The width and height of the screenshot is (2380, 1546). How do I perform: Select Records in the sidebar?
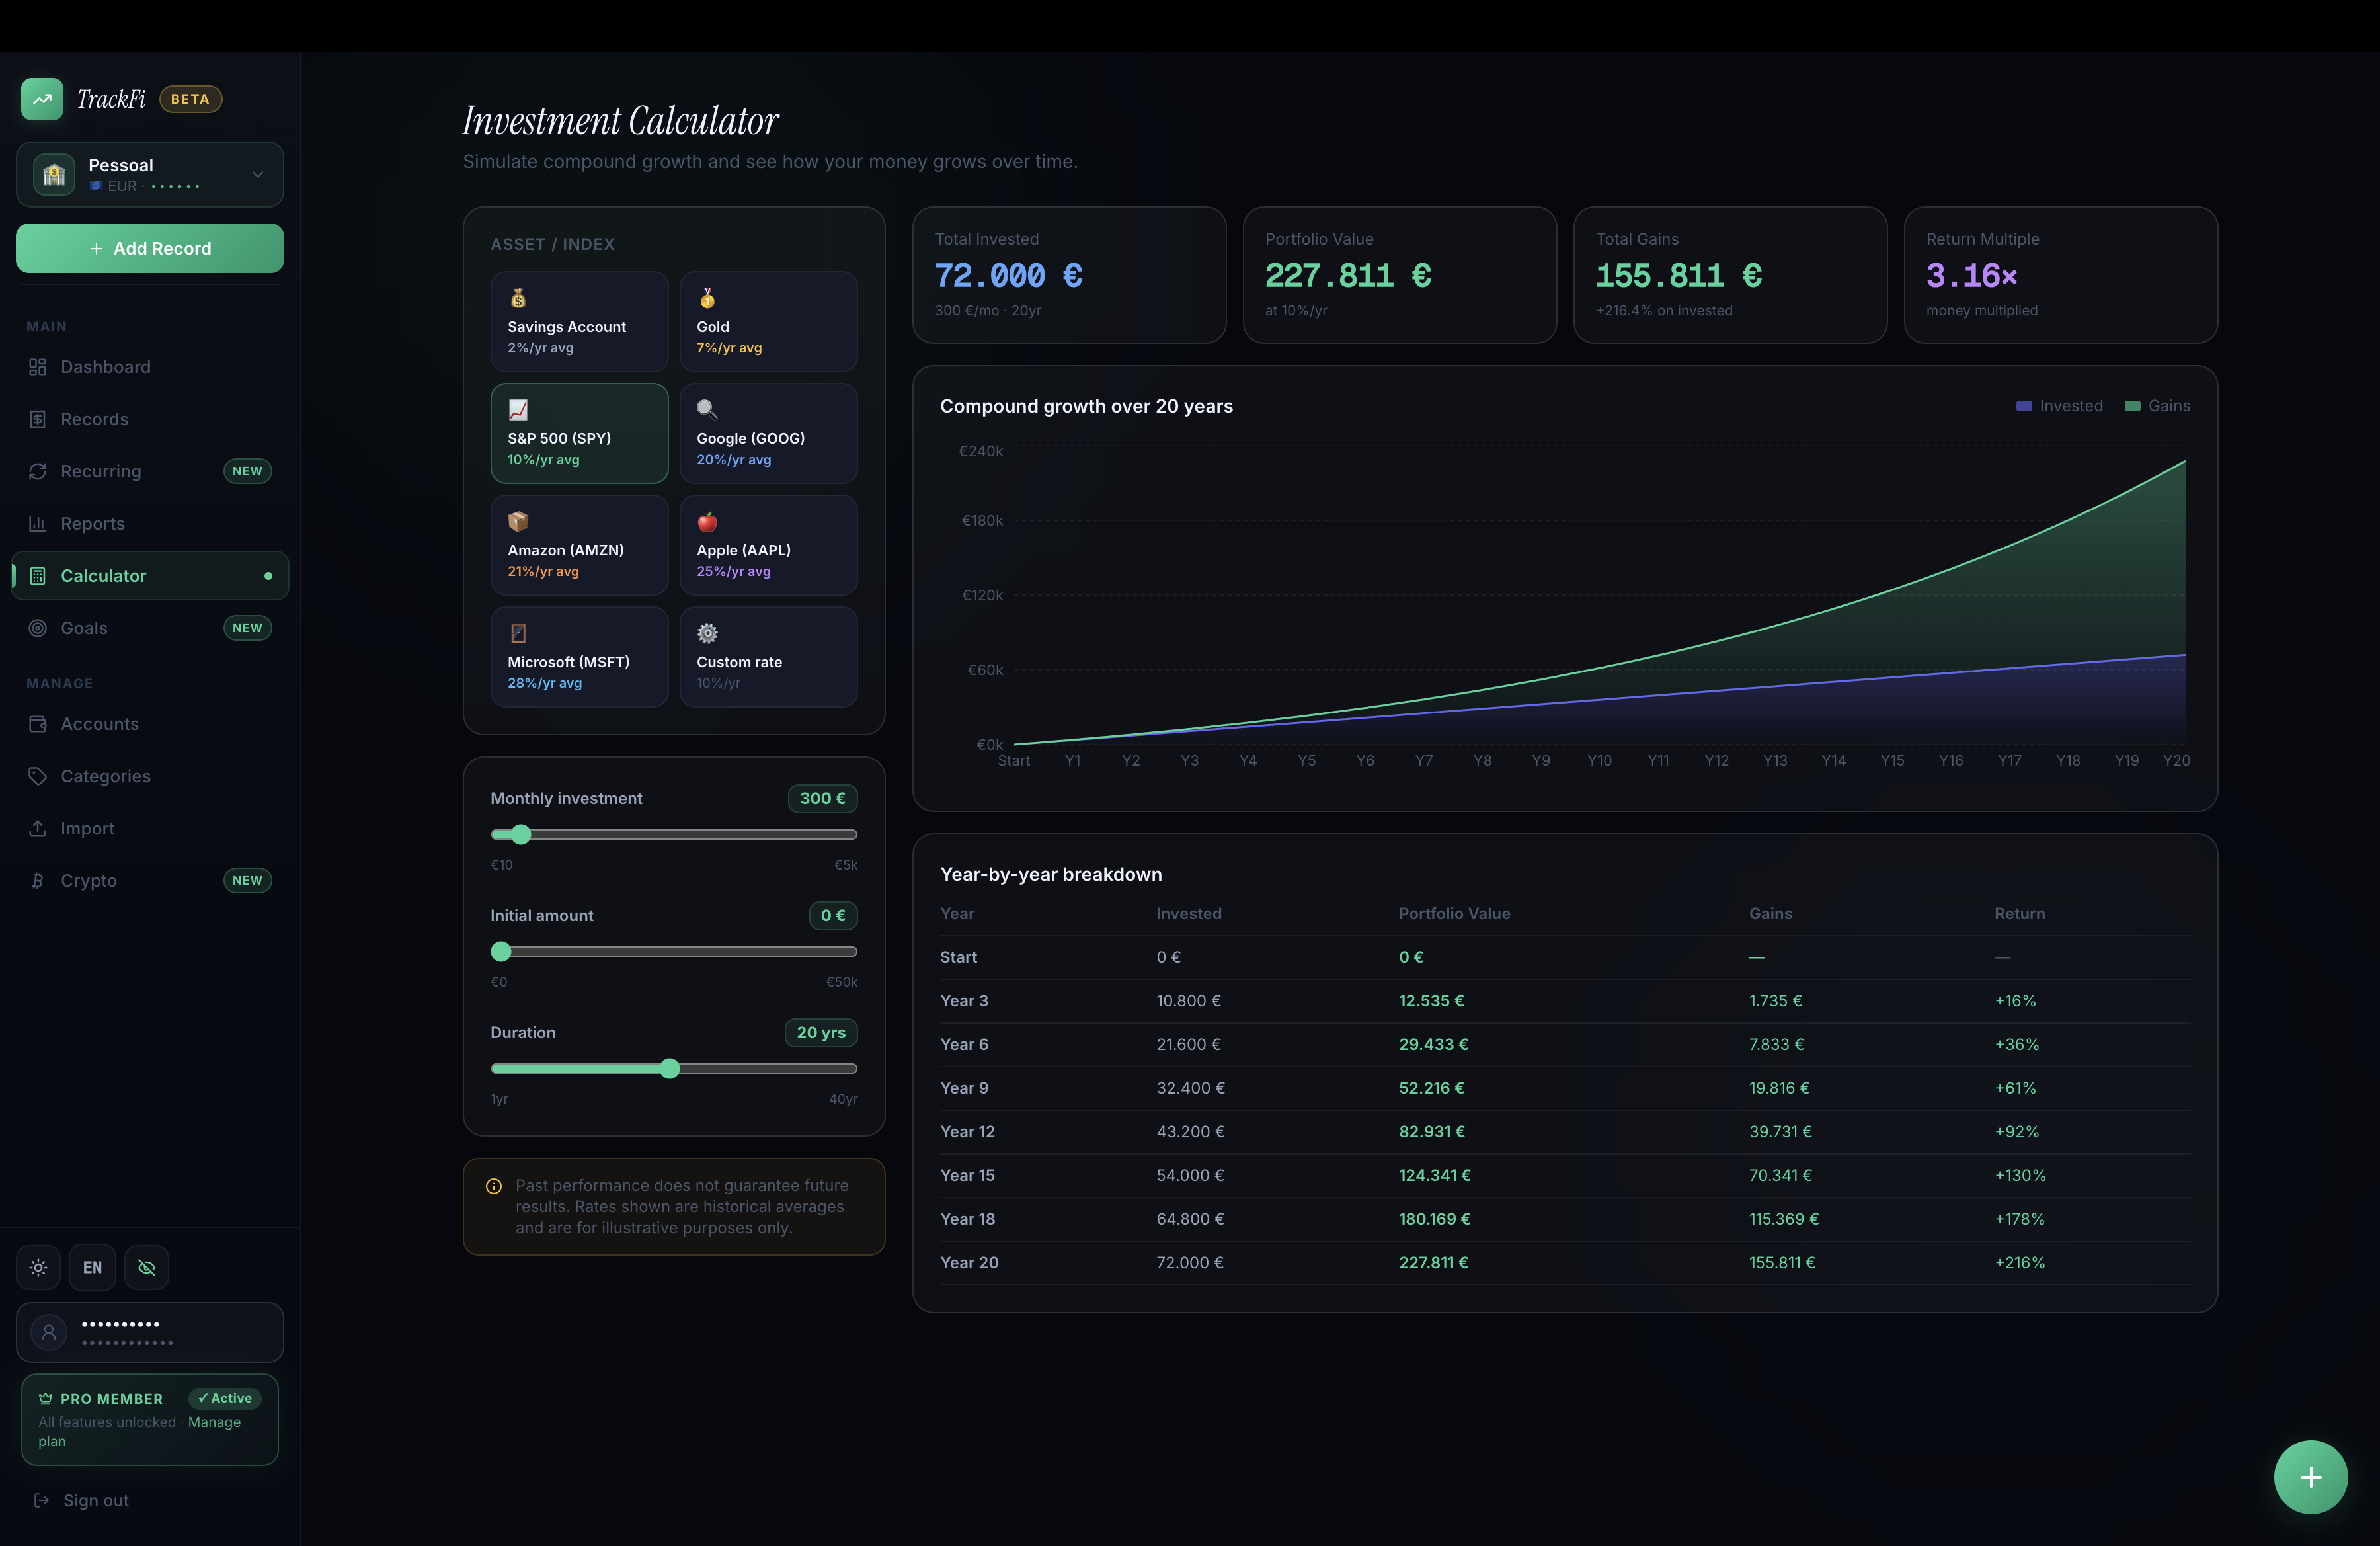(x=95, y=418)
